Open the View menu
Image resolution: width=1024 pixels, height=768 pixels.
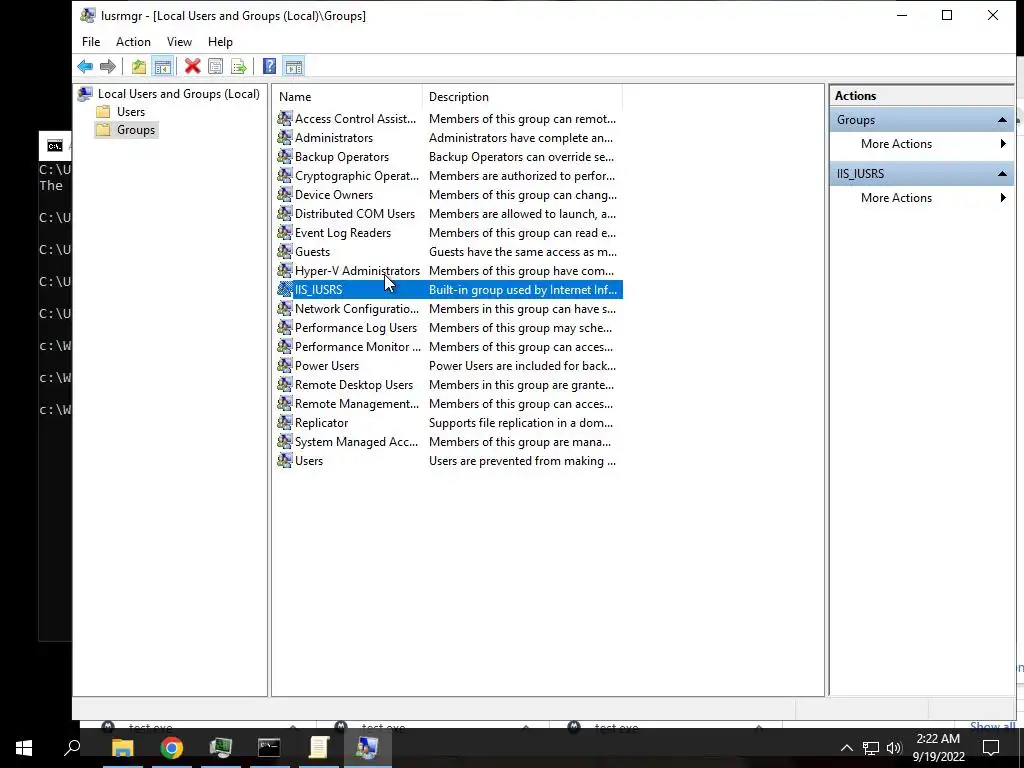179,42
